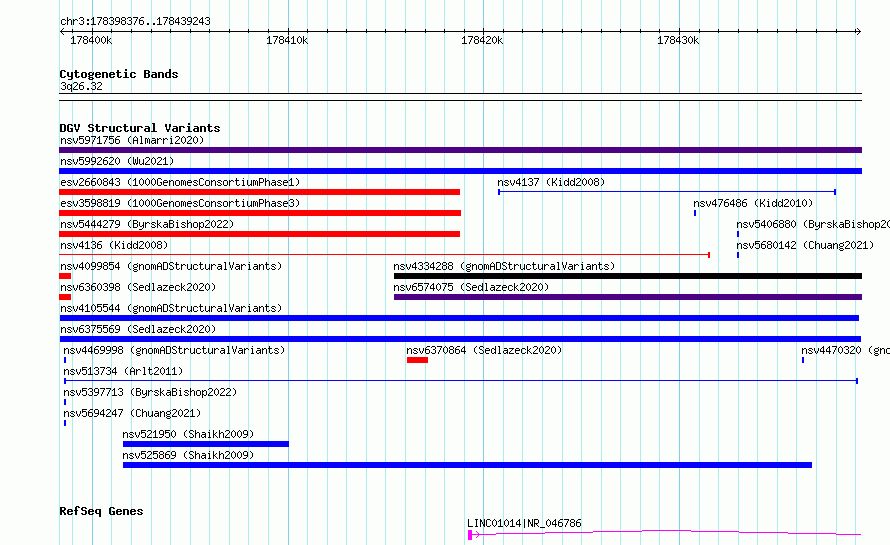This screenshot has width=890, height=545.
Task: Click the nsv4469998 (gnomADStructuralVariants) label
Action: (174, 350)
